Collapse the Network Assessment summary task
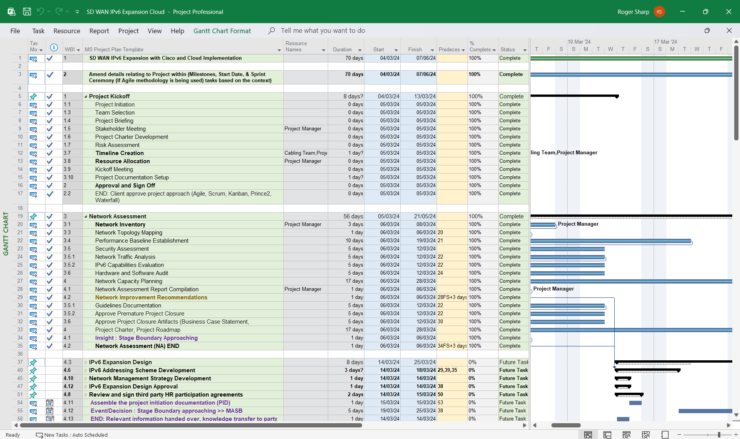 point(86,216)
